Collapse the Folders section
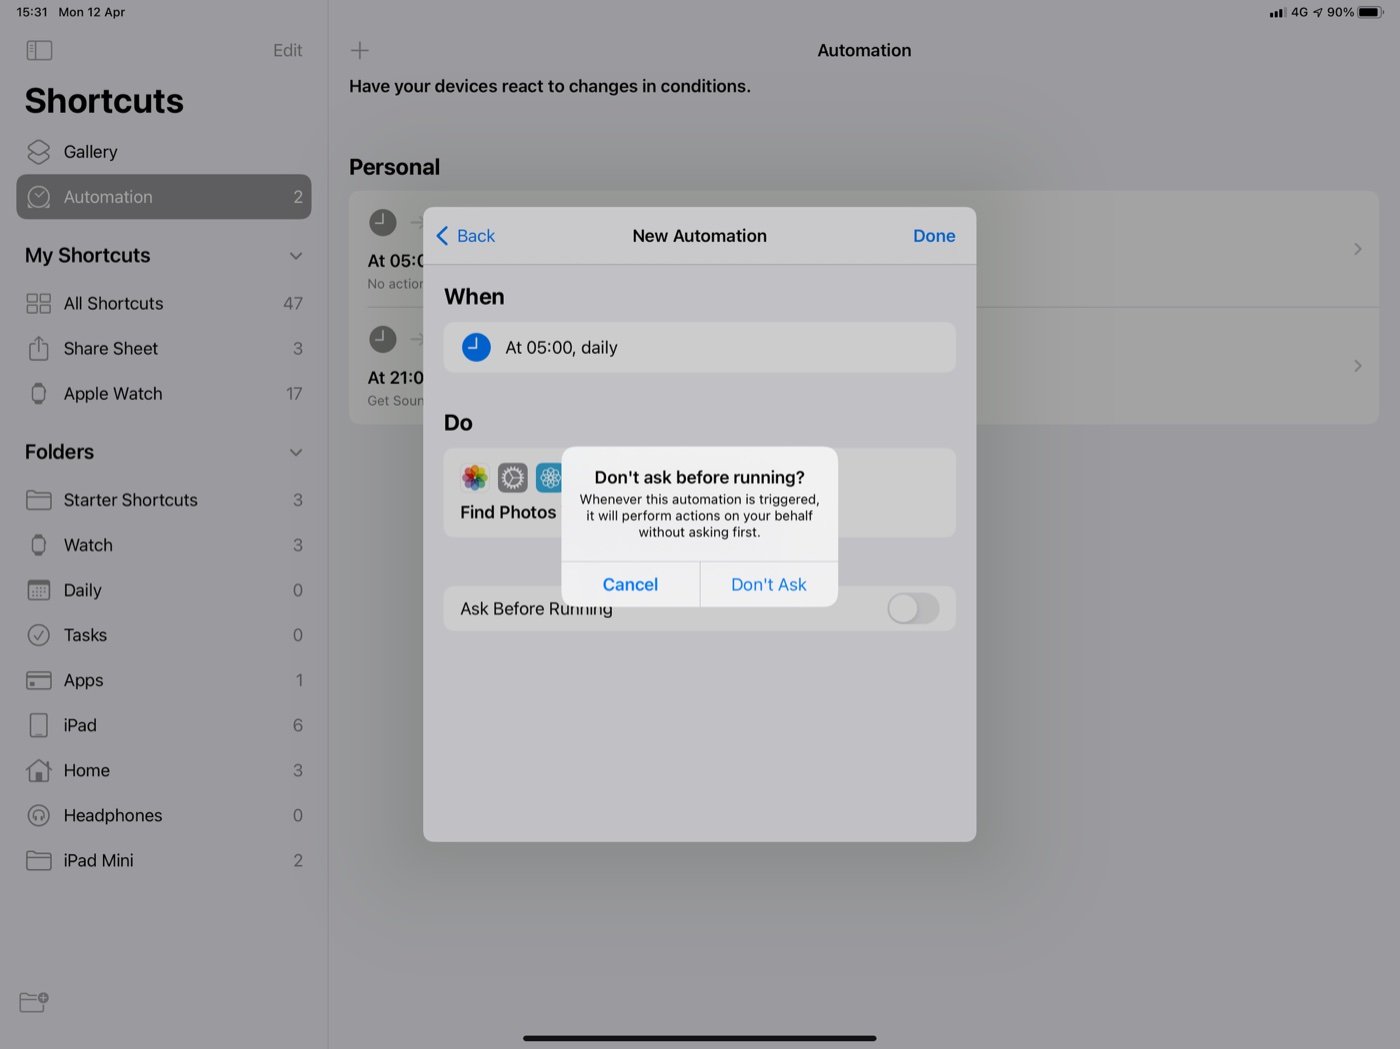 click(x=296, y=452)
